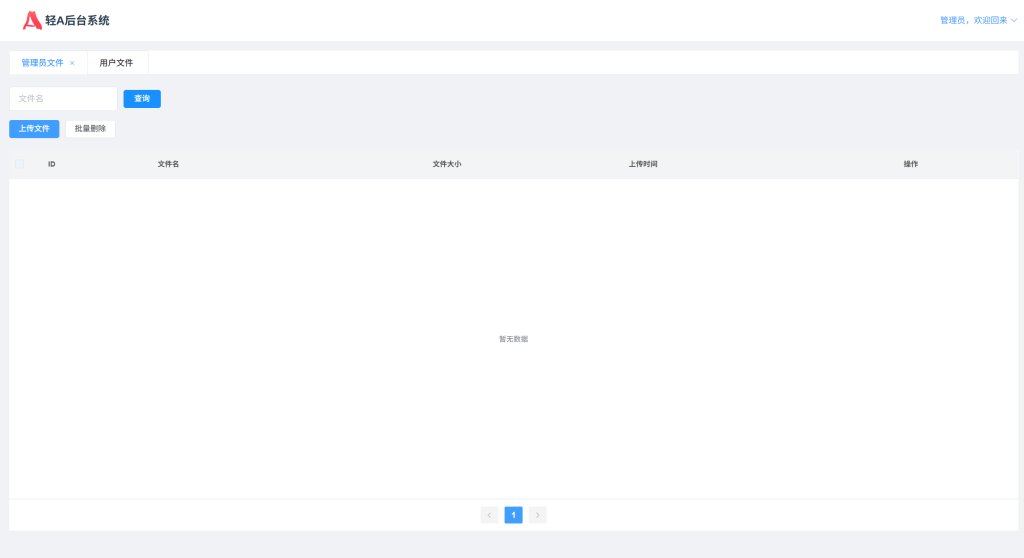Click the 暂无数据 empty table message
Viewport: 1024px width, 558px height.
[x=513, y=339]
